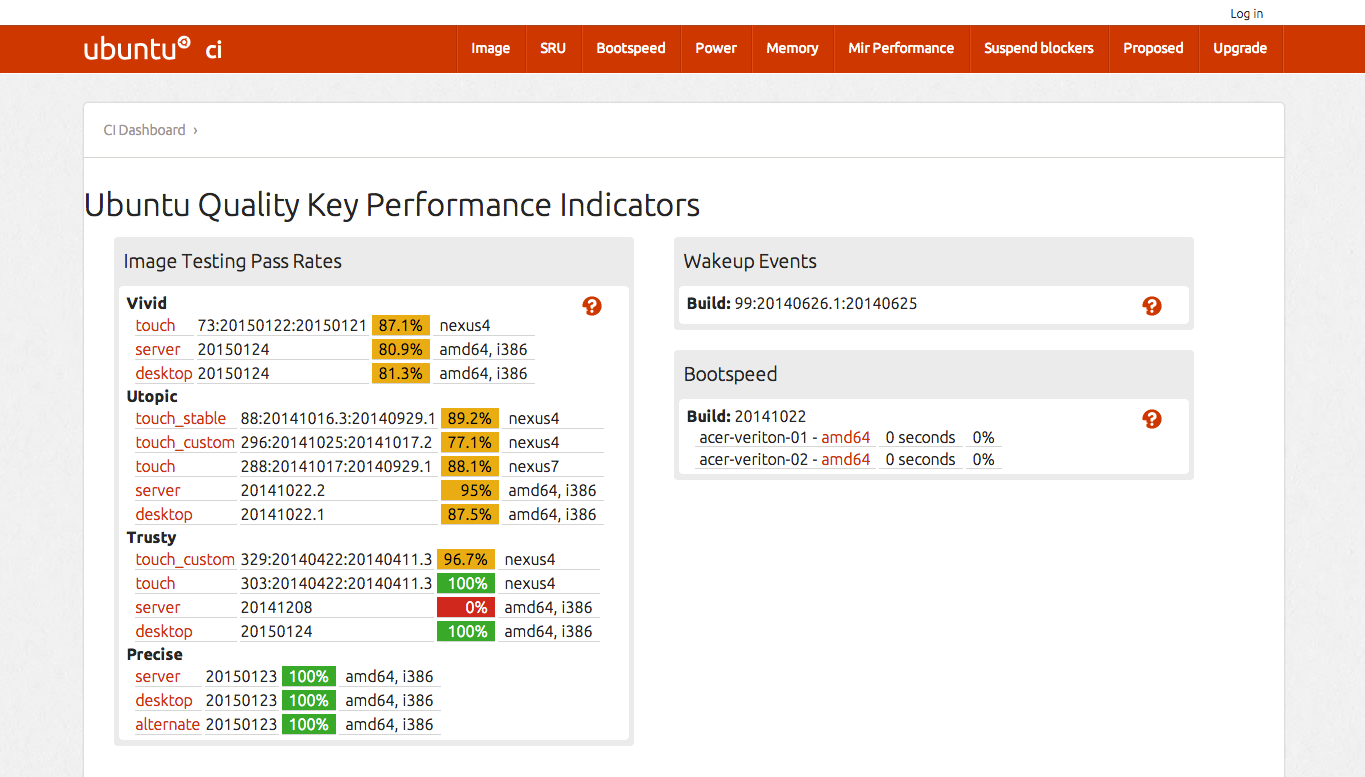The height and width of the screenshot is (777, 1365).
Task: Click the Precise release heading
Action: point(155,654)
